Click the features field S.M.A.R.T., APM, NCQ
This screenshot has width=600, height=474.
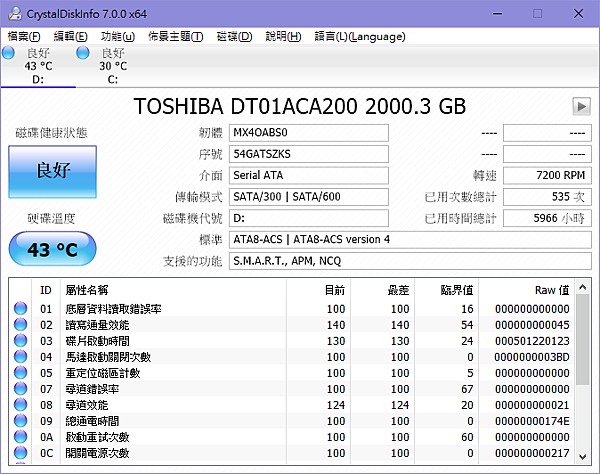pyautogui.click(x=410, y=261)
